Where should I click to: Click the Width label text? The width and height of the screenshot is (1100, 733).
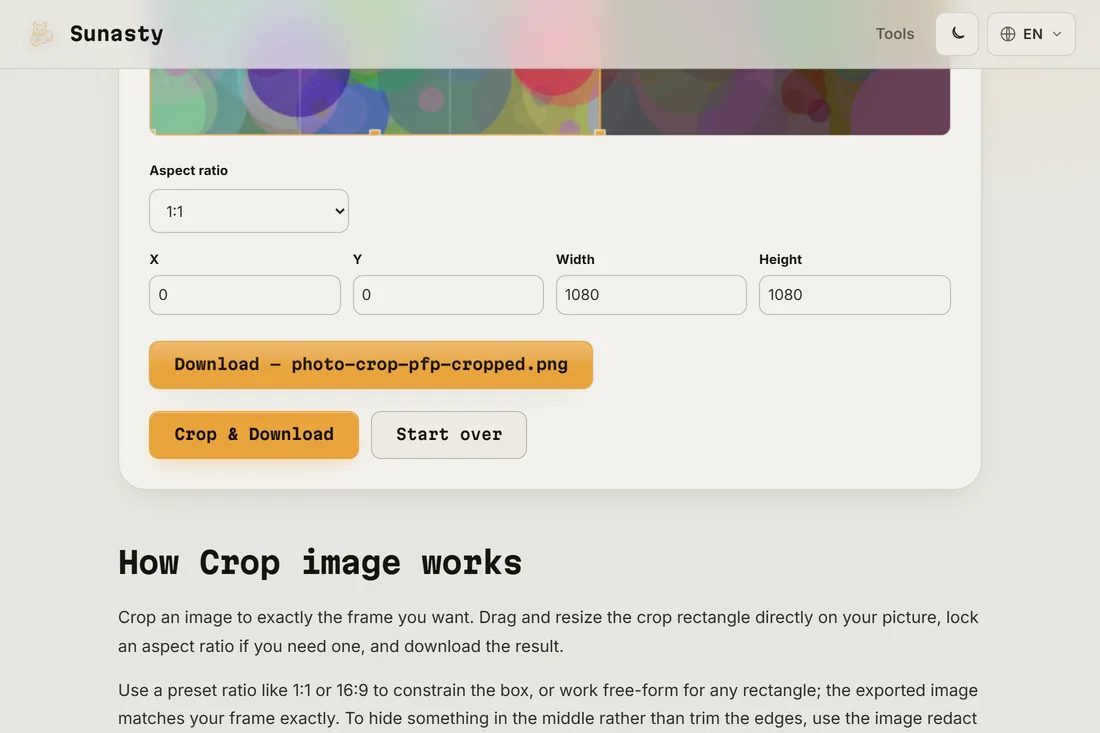tap(575, 260)
